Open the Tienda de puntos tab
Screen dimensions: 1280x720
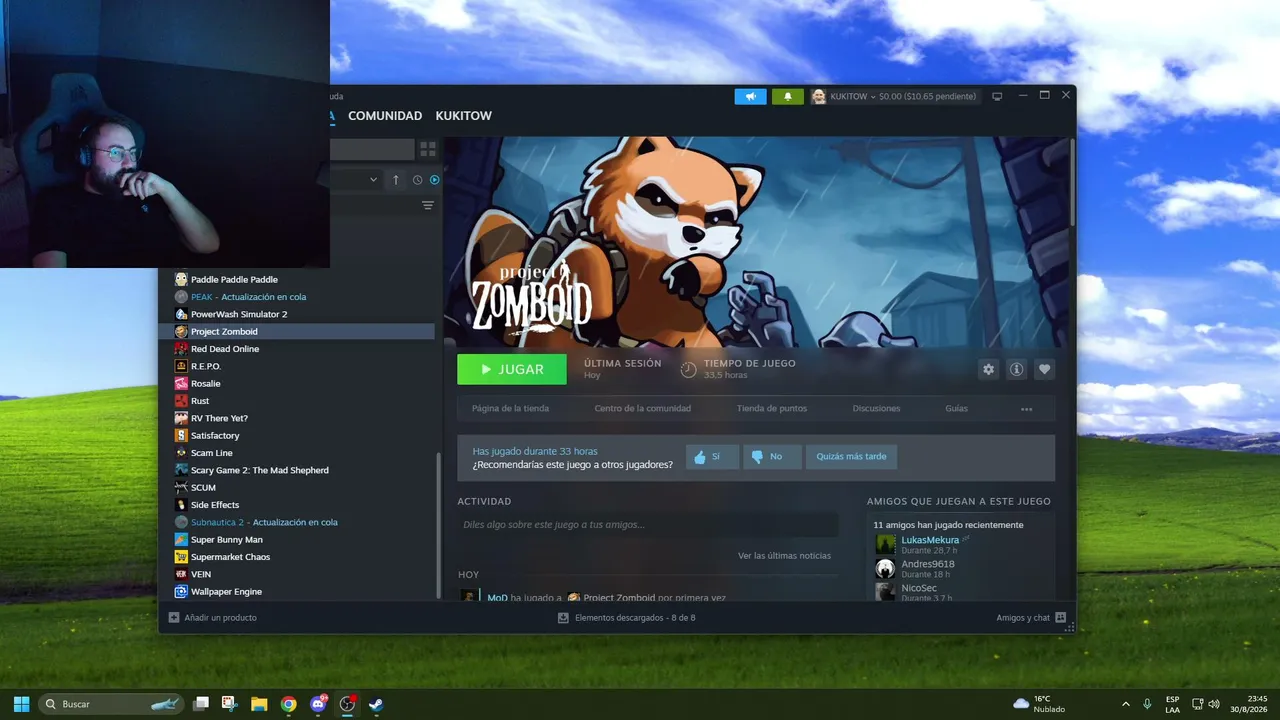772,409
